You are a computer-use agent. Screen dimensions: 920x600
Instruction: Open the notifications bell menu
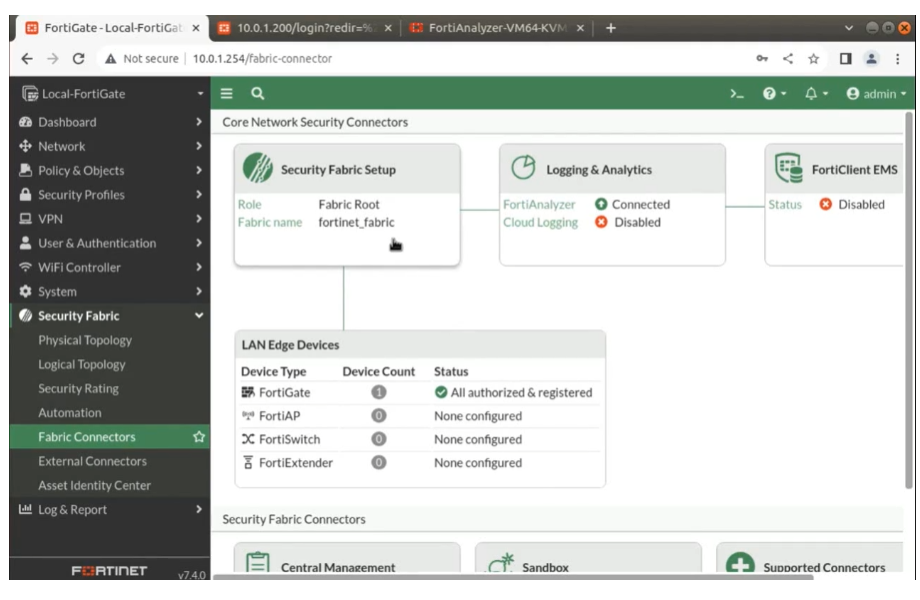816,94
